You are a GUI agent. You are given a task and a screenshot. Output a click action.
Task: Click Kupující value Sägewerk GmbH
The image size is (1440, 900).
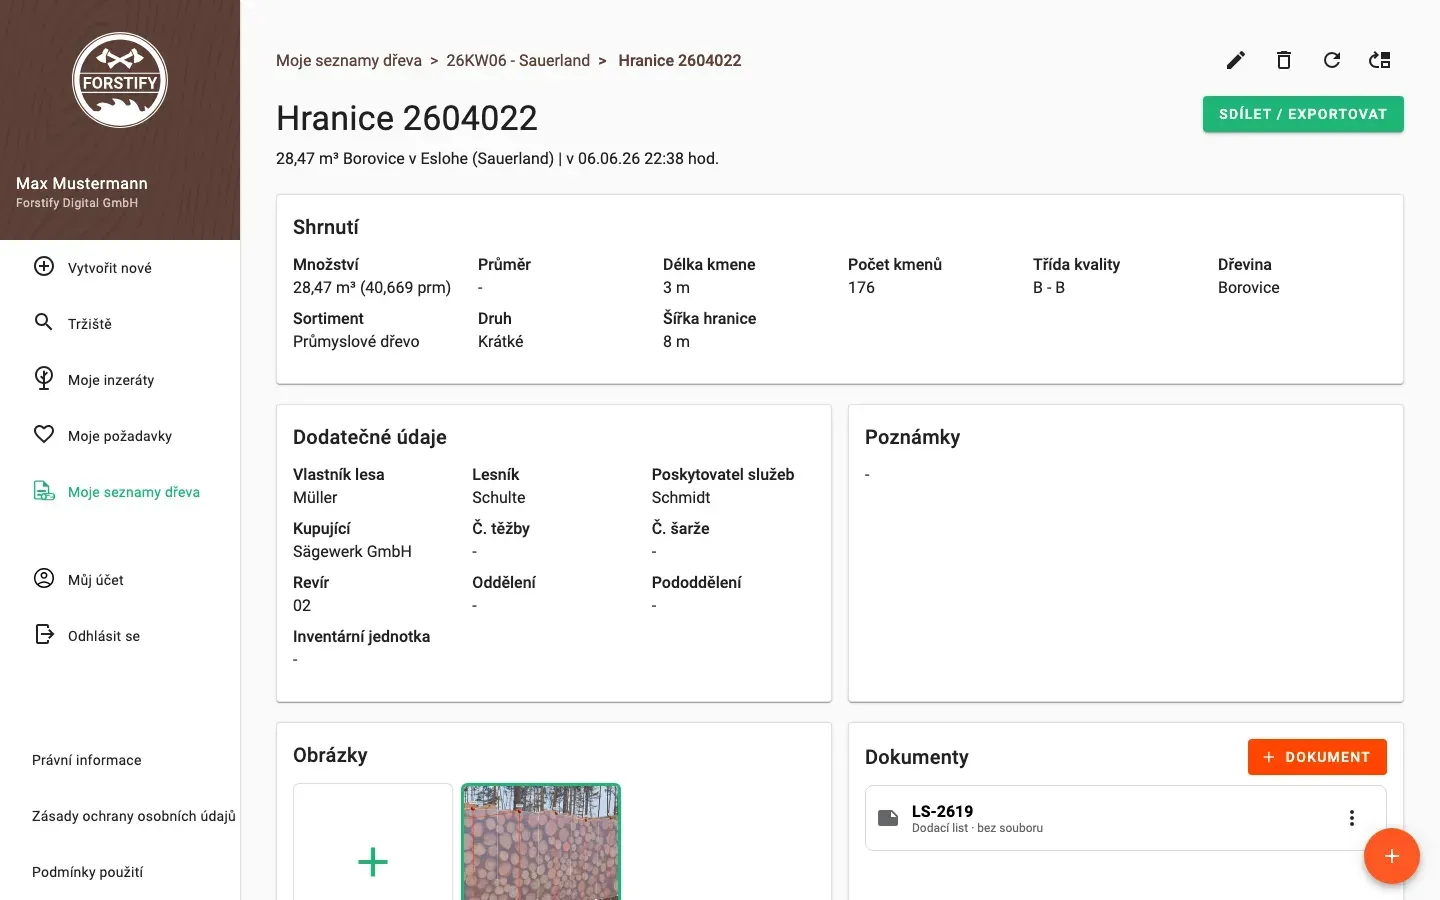[352, 551]
